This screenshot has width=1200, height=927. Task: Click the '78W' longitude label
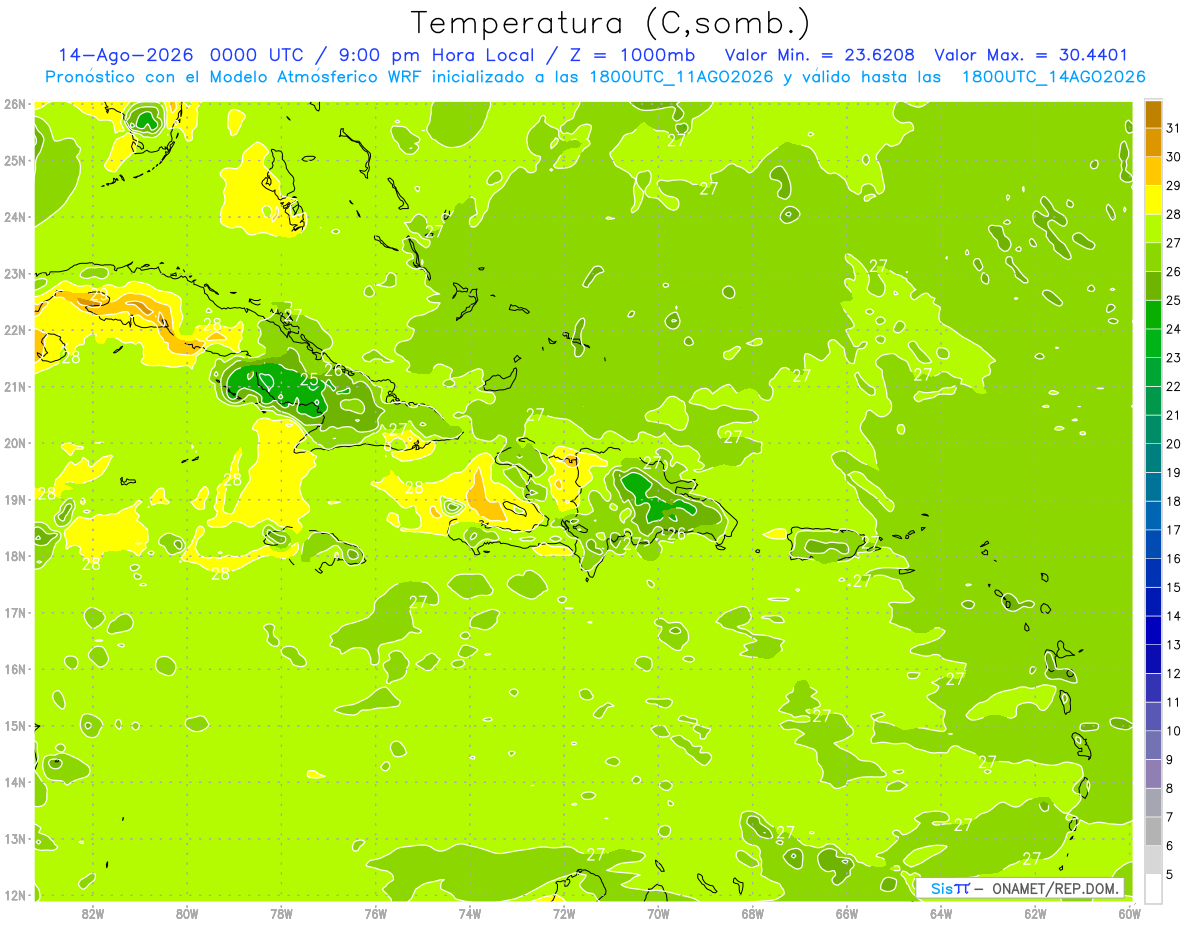pos(281,914)
